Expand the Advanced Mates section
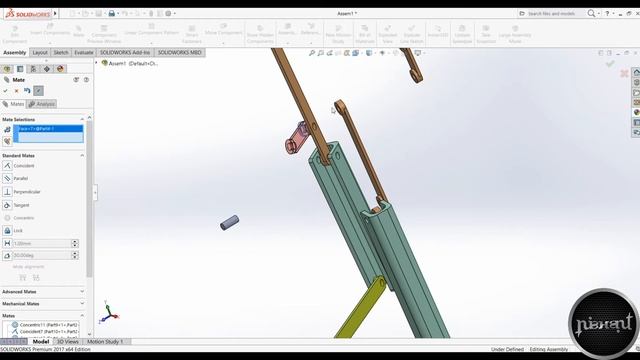640x360 pixels. [x=82, y=291]
